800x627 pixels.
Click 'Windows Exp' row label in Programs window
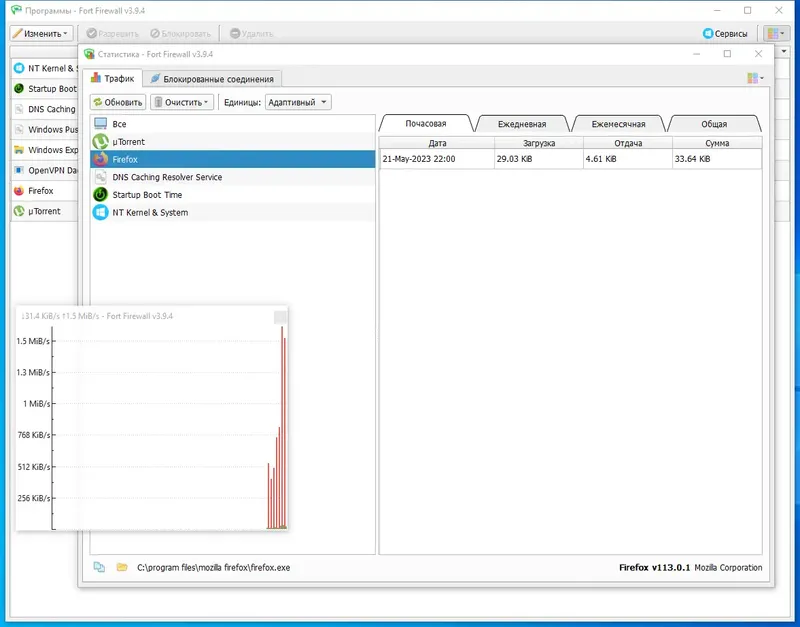click(x=53, y=150)
